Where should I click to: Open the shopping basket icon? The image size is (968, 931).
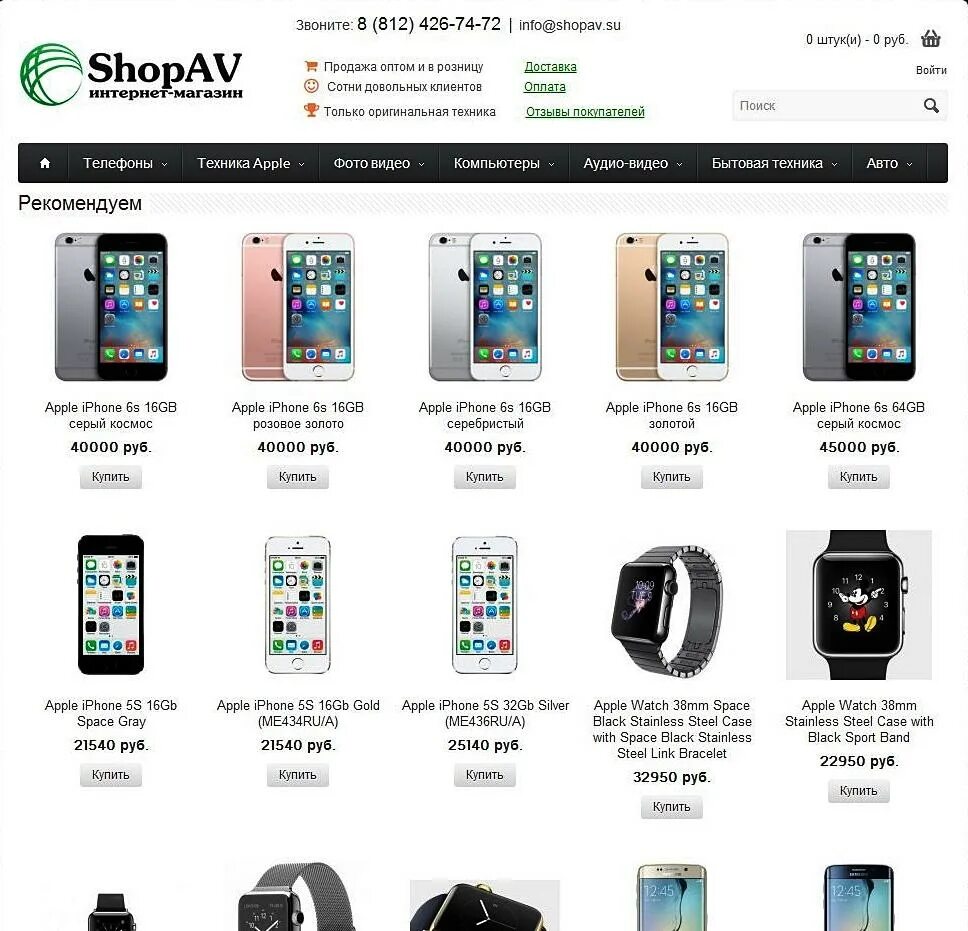(930, 39)
